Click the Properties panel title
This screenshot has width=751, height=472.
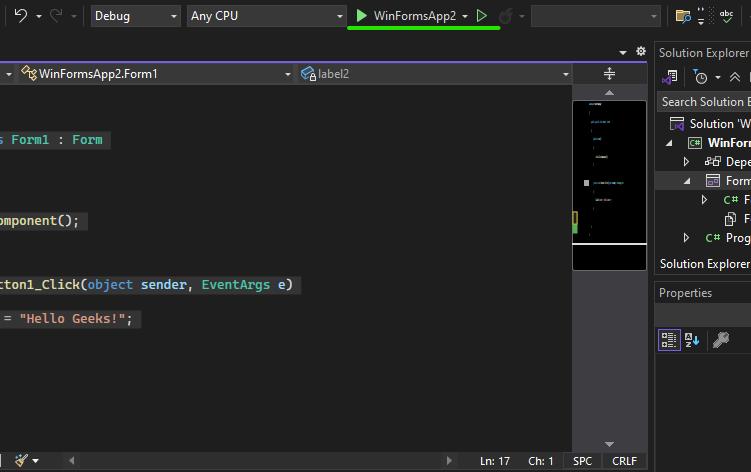[685, 293]
